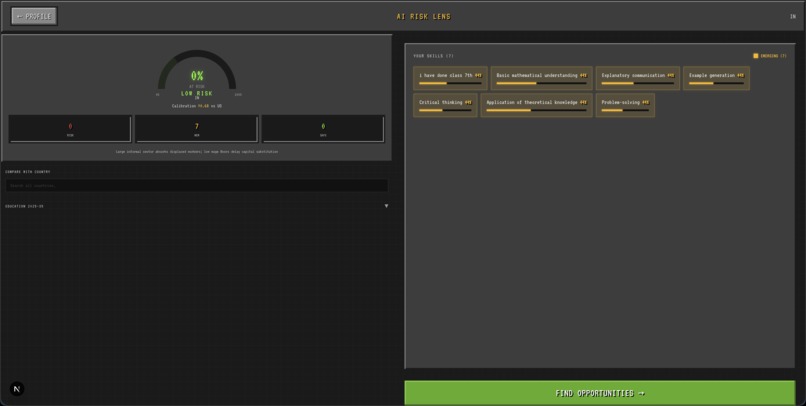Click the Emerging (7) legend label
This screenshot has height=406, width=806.
tap(773, 56)
